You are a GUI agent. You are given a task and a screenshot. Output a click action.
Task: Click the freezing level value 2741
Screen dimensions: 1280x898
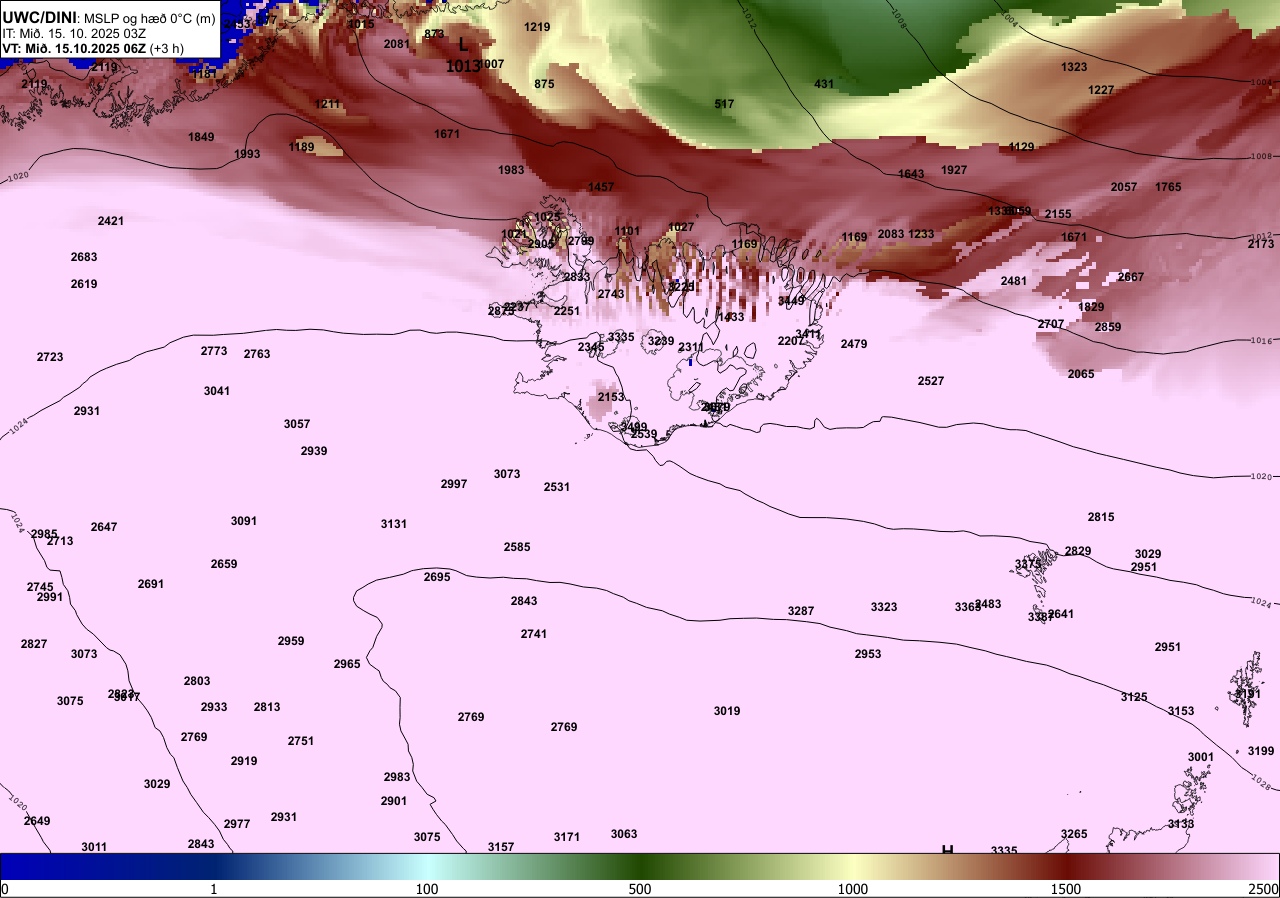(x=534, y=634)
